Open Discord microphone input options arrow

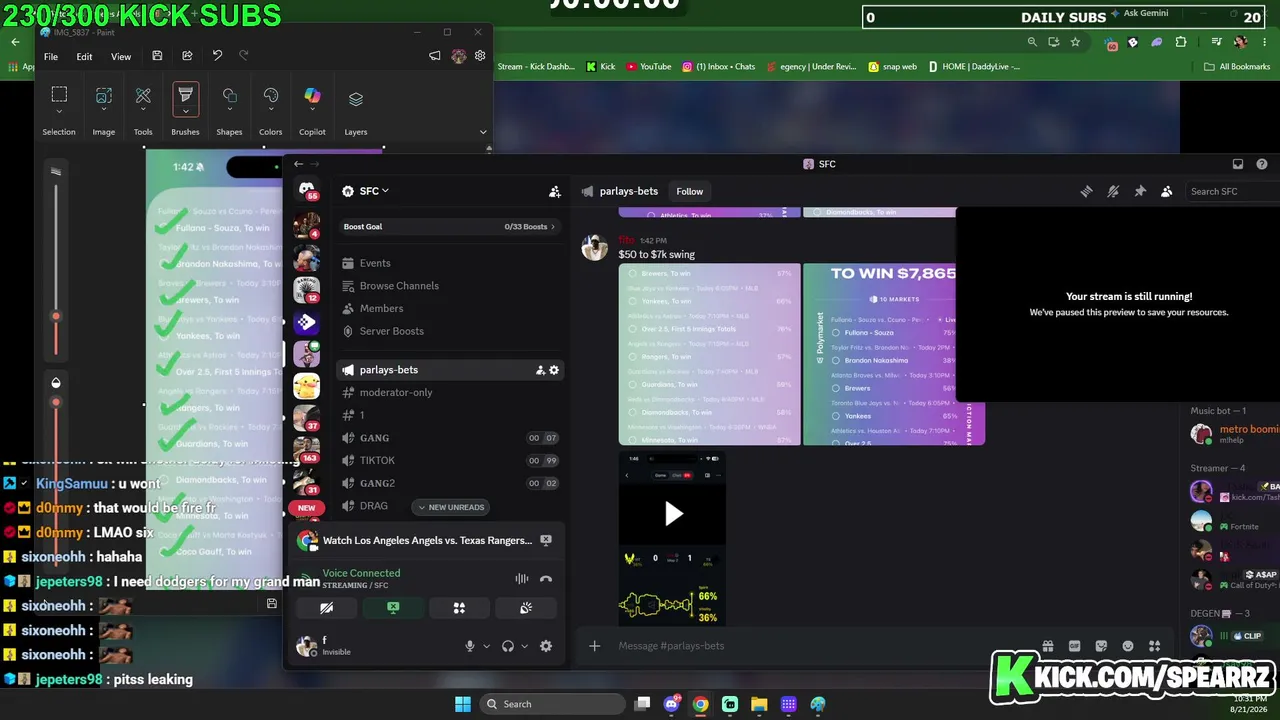486,646
